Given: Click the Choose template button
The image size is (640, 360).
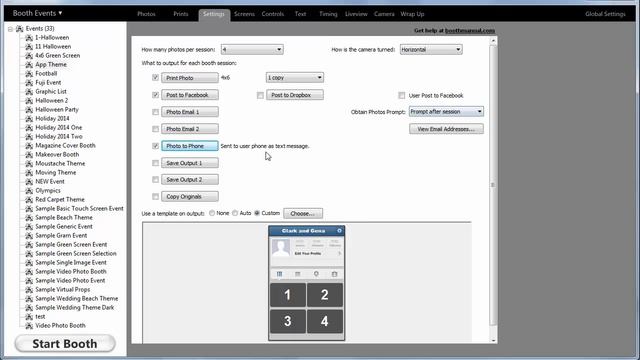Looking at the screenshot, I should point(303,213).
